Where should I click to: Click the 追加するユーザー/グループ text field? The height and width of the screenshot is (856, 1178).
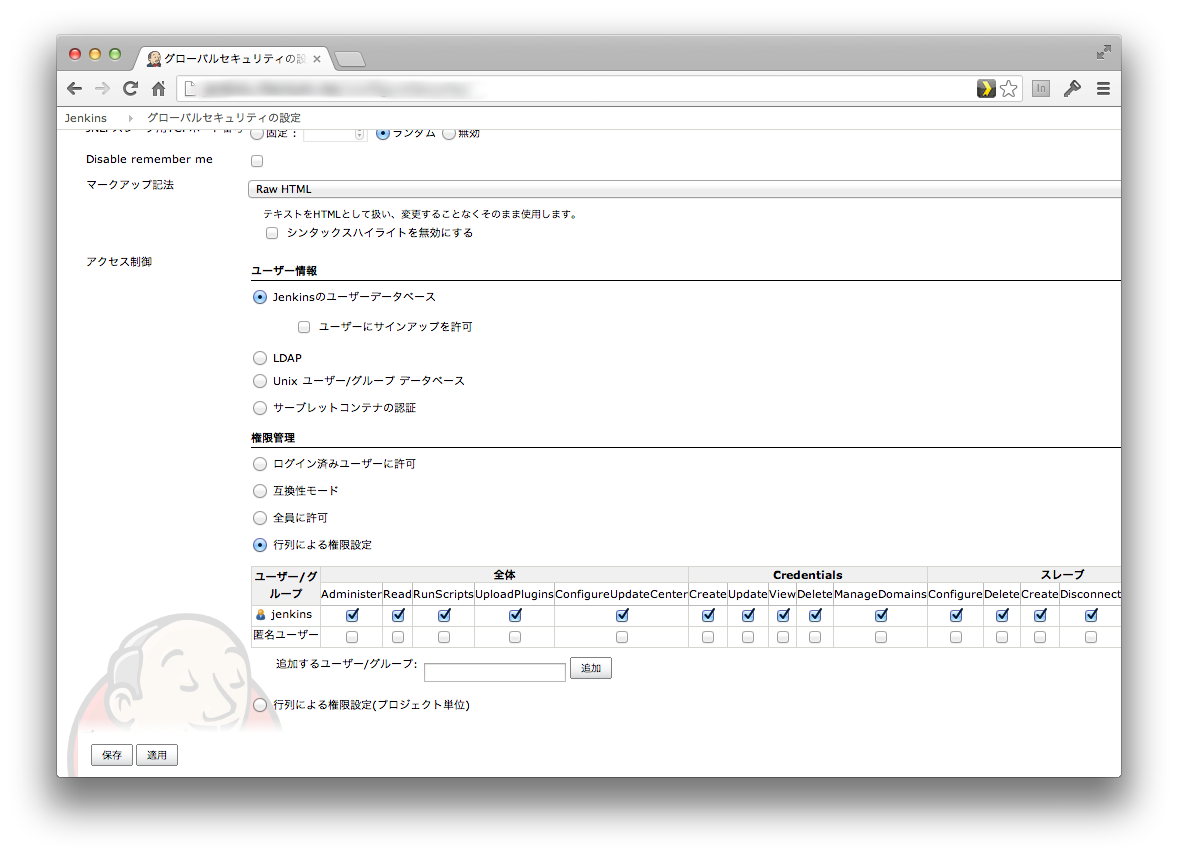[x=494, y=672]
